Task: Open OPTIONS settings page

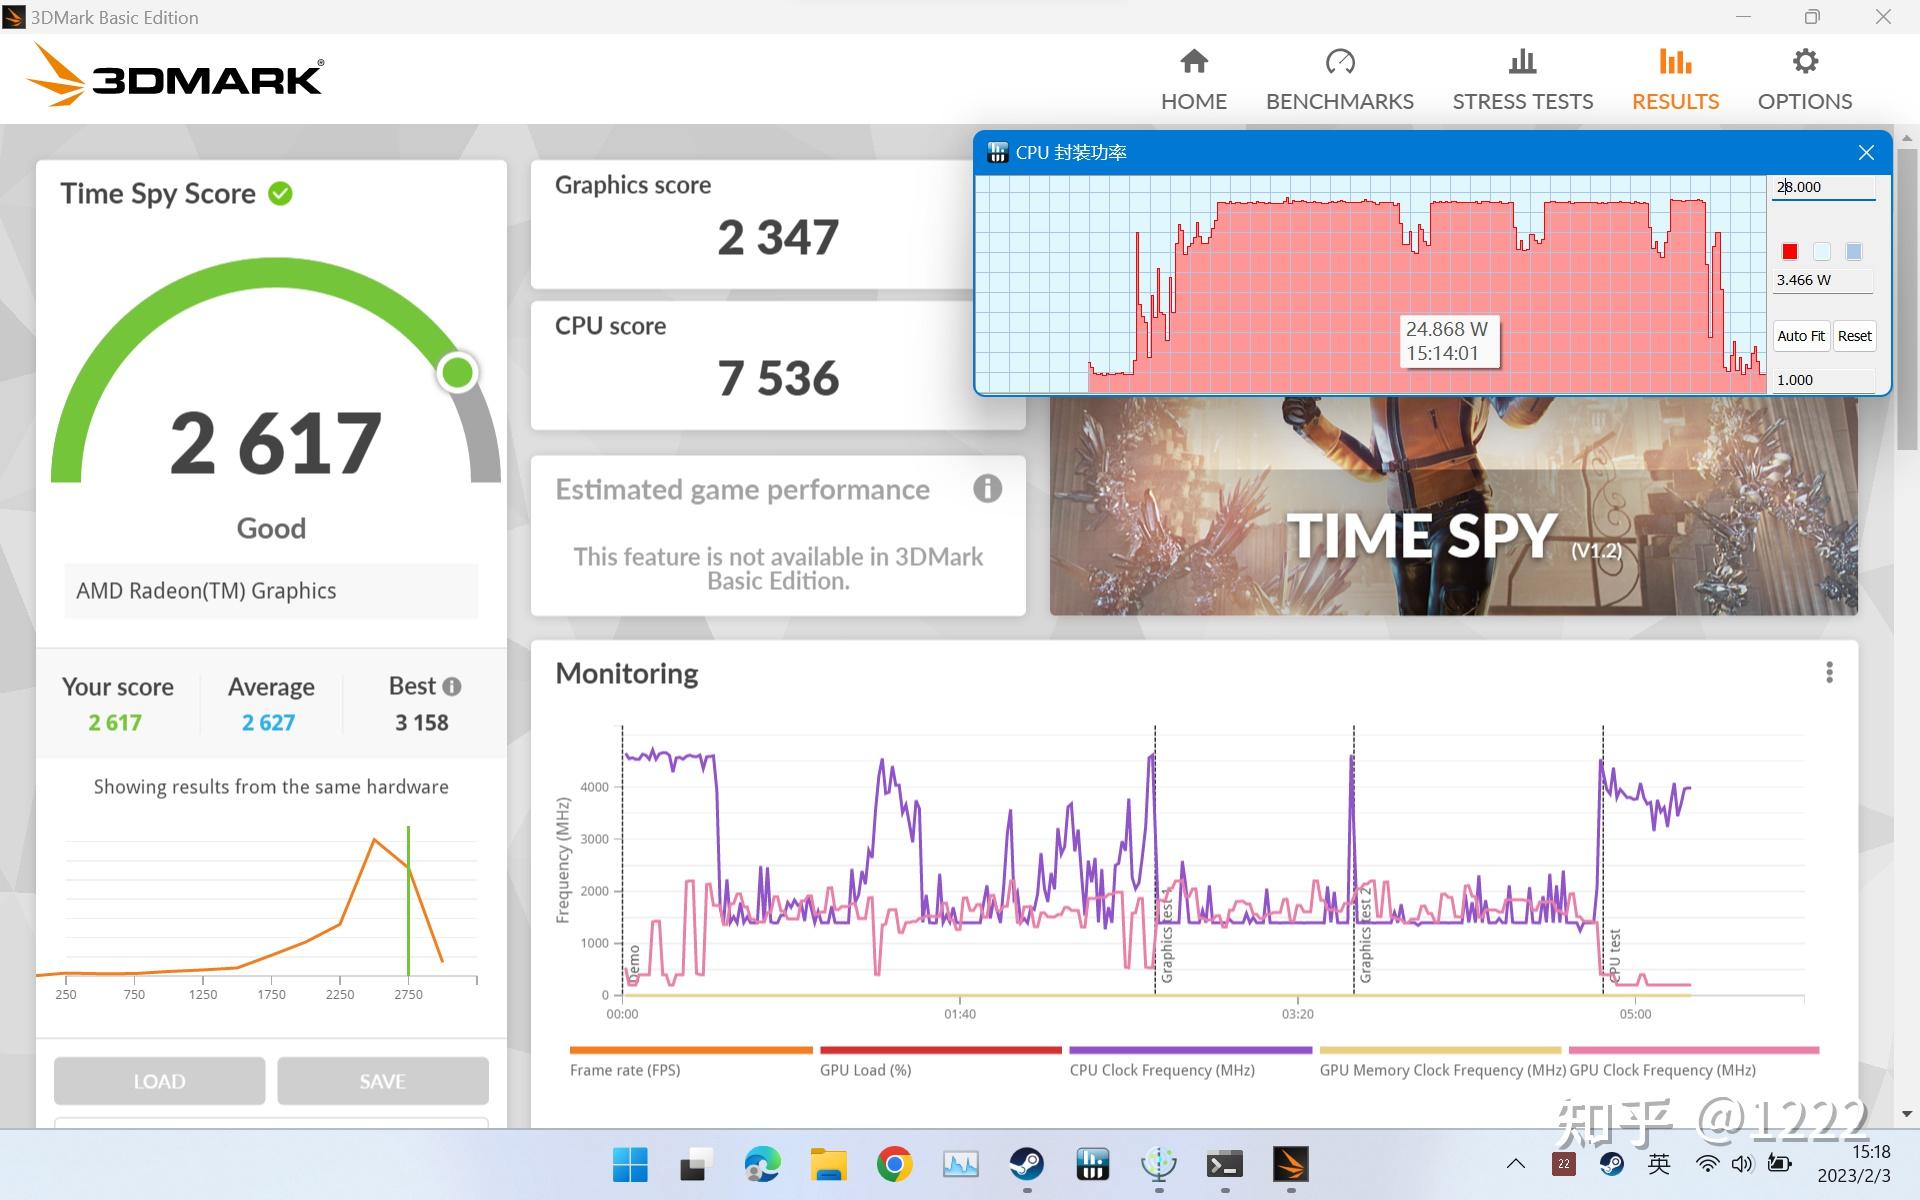Action: point(1804,81)
